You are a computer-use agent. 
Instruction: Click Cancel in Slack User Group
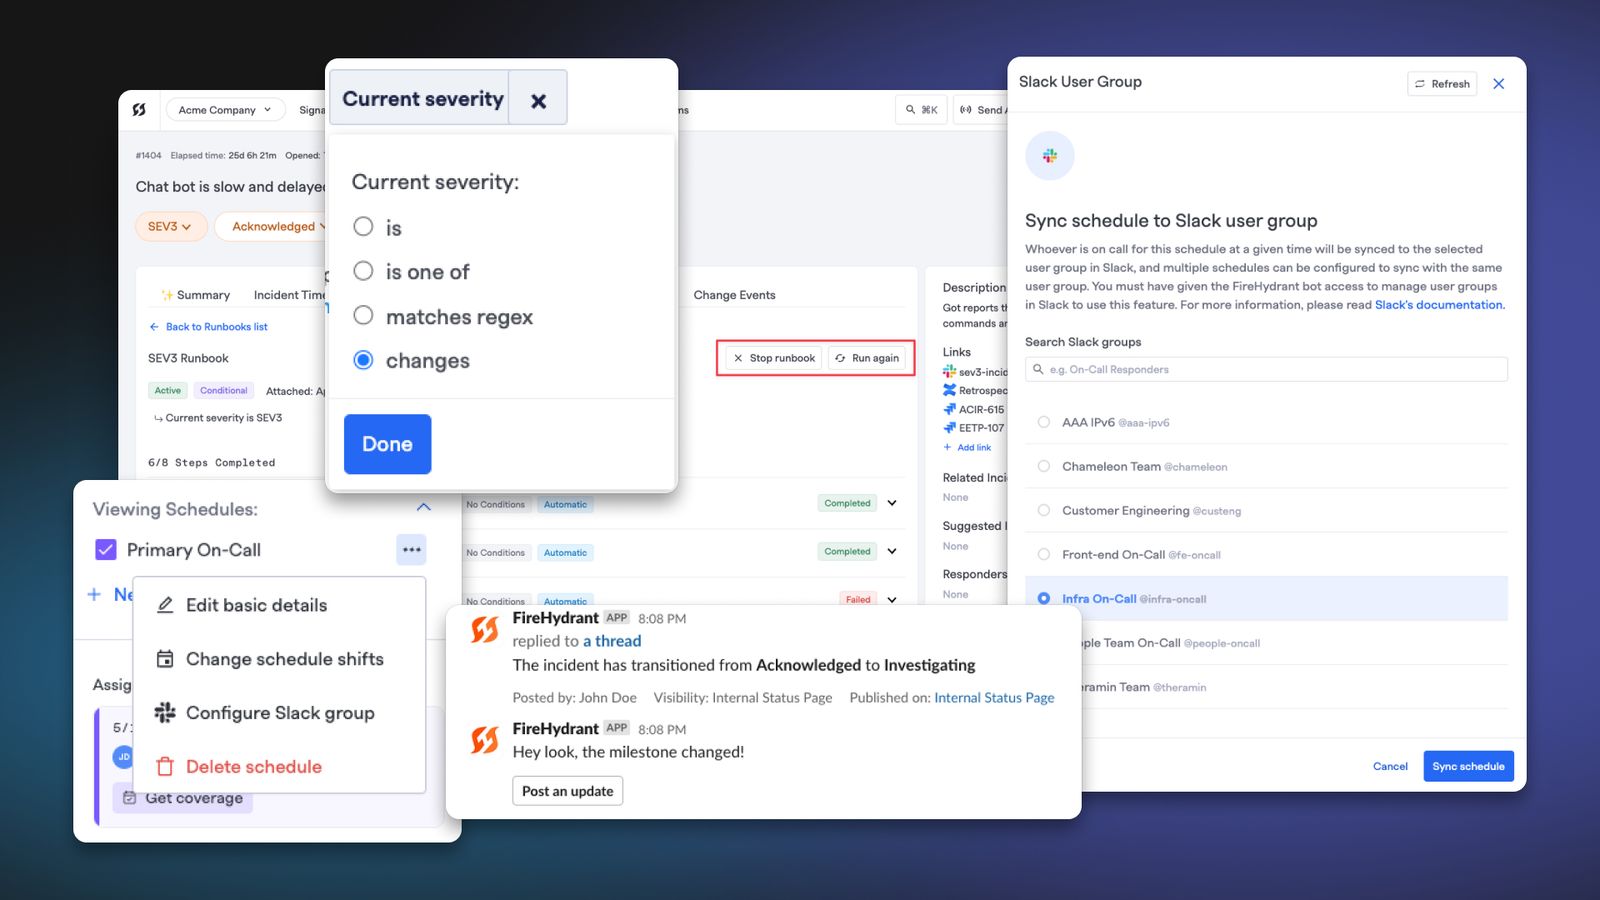[x=1390, y=766]
